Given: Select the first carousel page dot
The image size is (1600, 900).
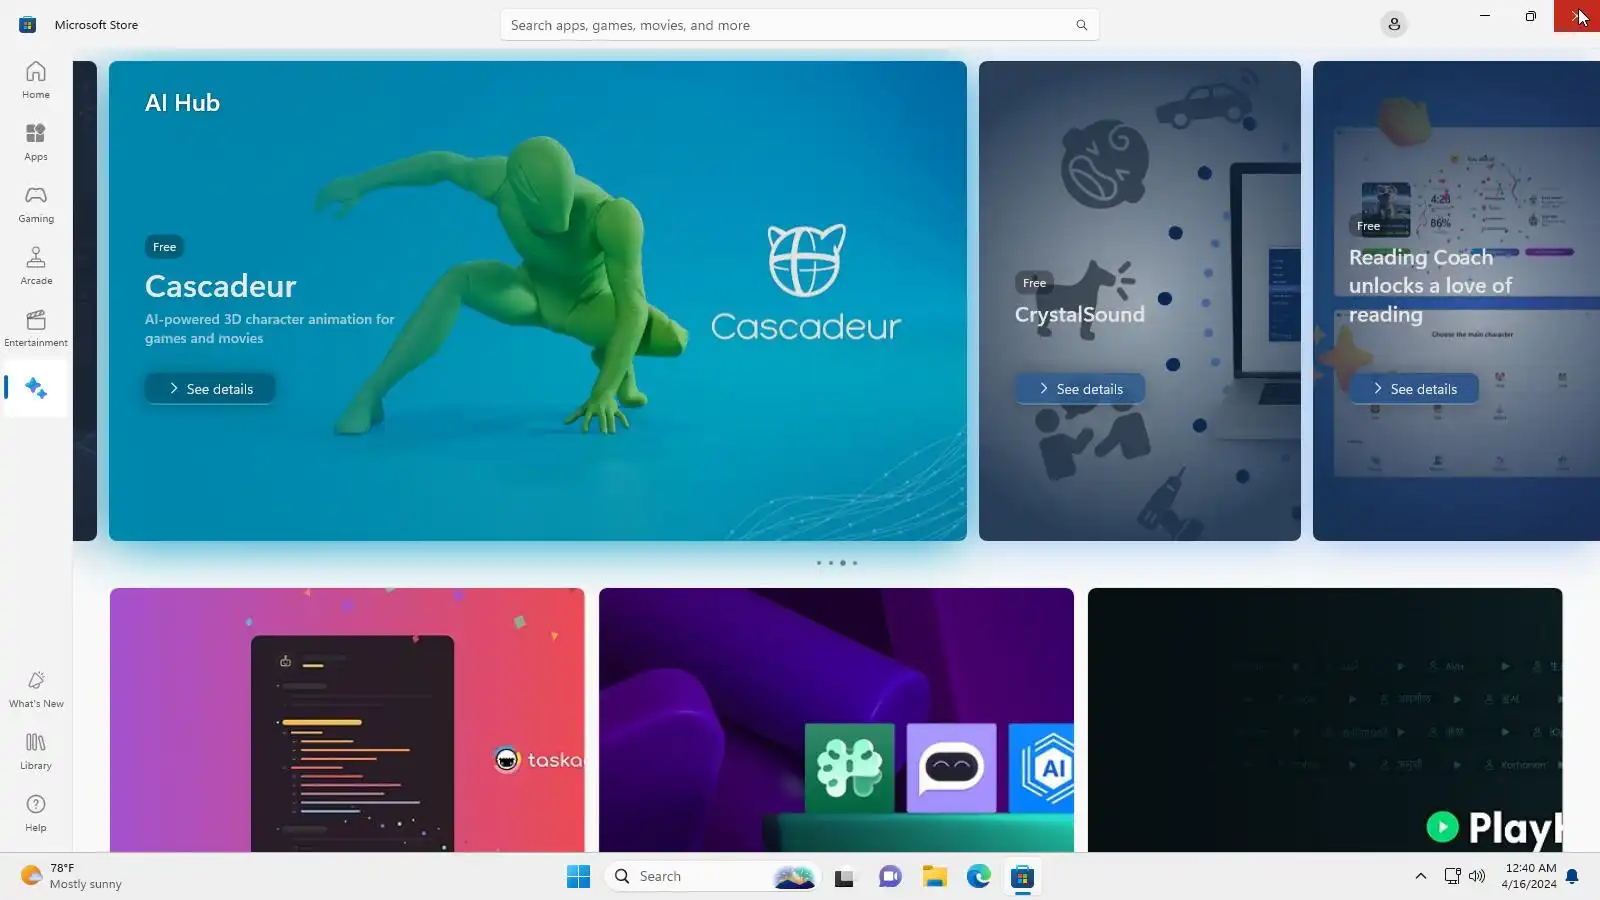Looking at the screenshot, I should 818,563.
